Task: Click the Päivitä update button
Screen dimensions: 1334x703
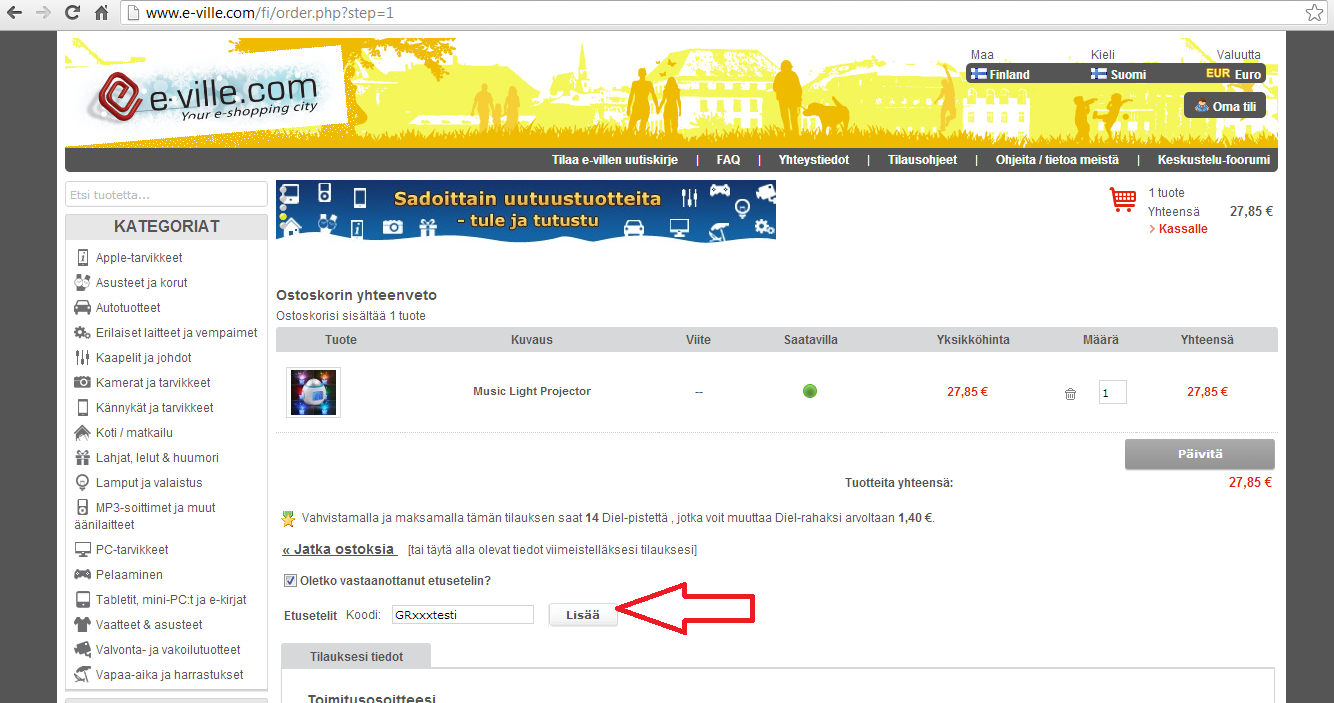Action: pos(1199,454)
